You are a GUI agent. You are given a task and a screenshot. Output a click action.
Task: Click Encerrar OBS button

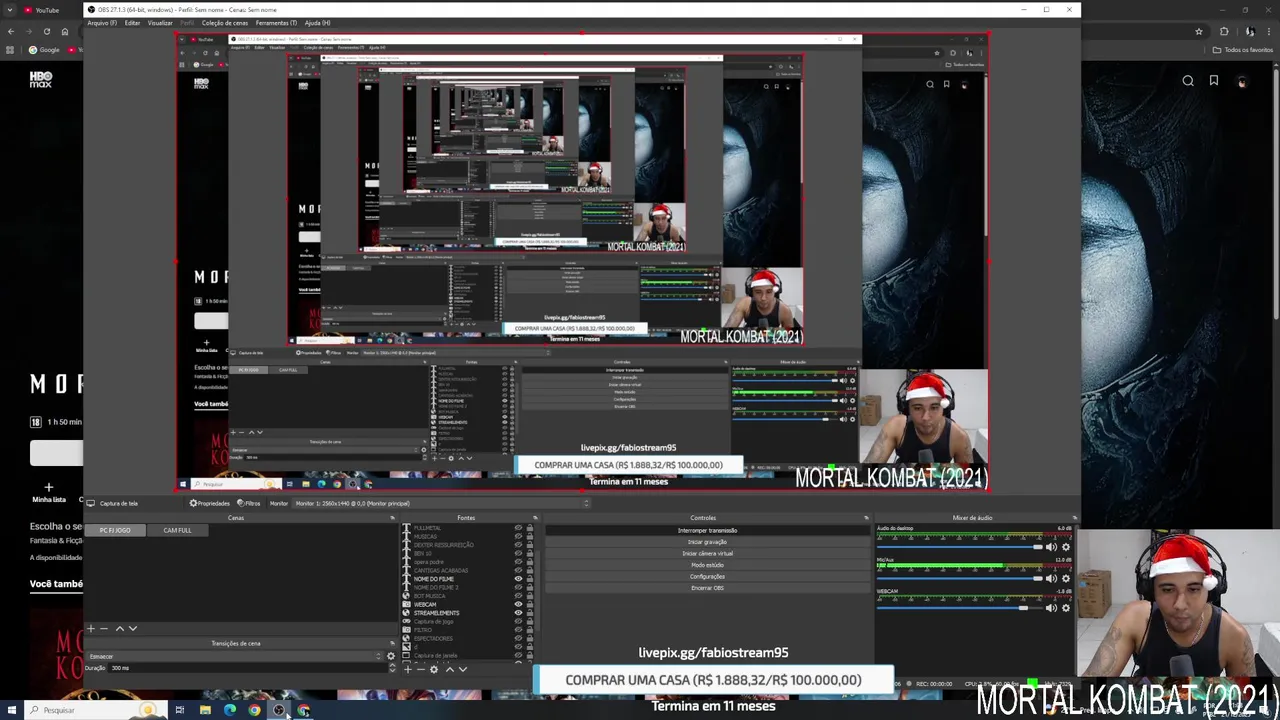click(707, 588)
